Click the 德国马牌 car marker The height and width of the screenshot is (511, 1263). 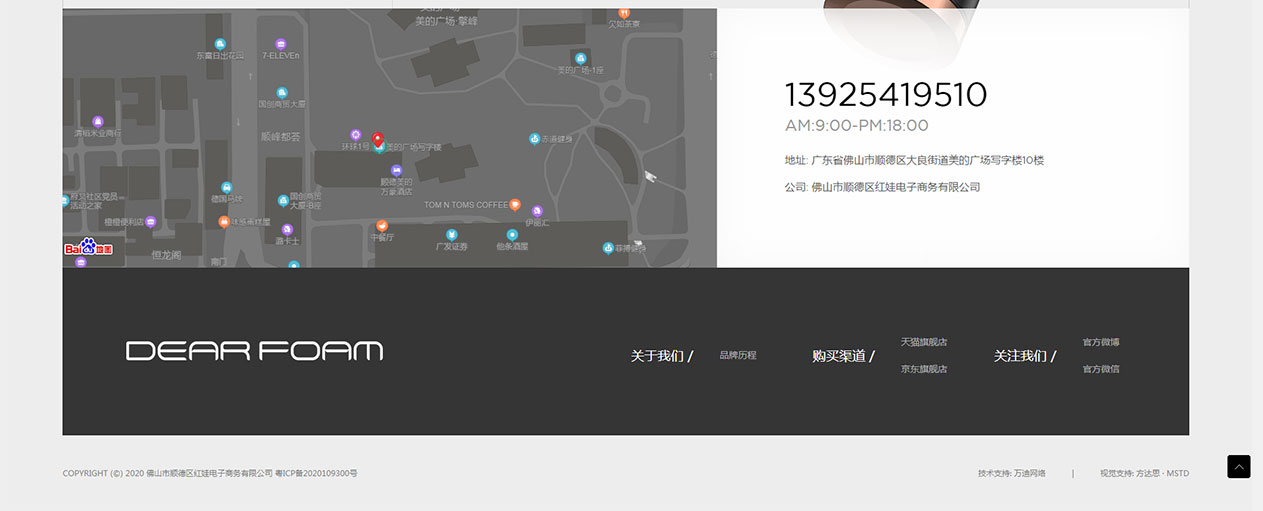point(226,187)
